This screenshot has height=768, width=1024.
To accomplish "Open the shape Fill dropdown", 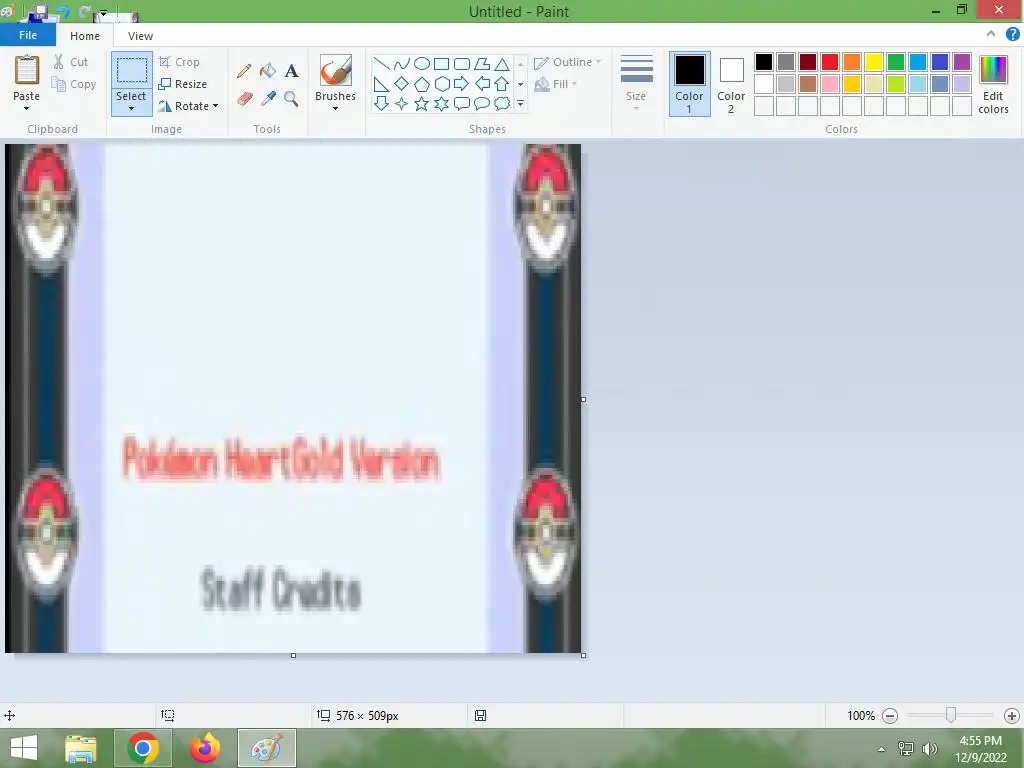I will pos(556,84).
